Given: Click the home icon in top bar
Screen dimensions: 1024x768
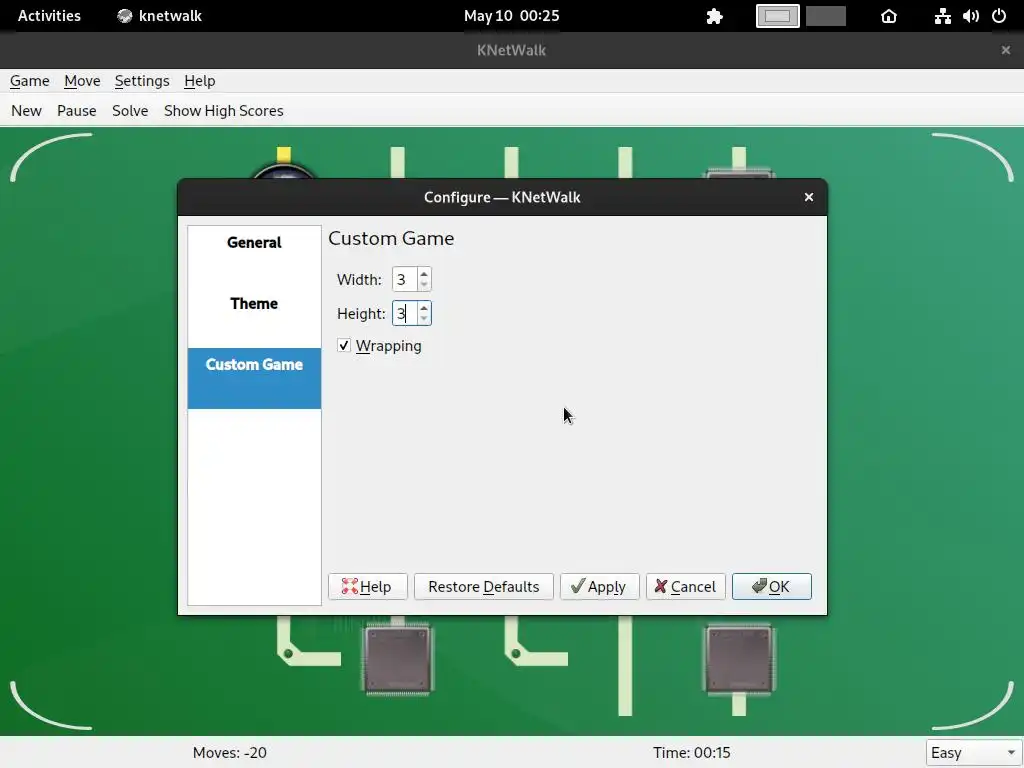Looking at the screenshot, I should coord(889,16).
